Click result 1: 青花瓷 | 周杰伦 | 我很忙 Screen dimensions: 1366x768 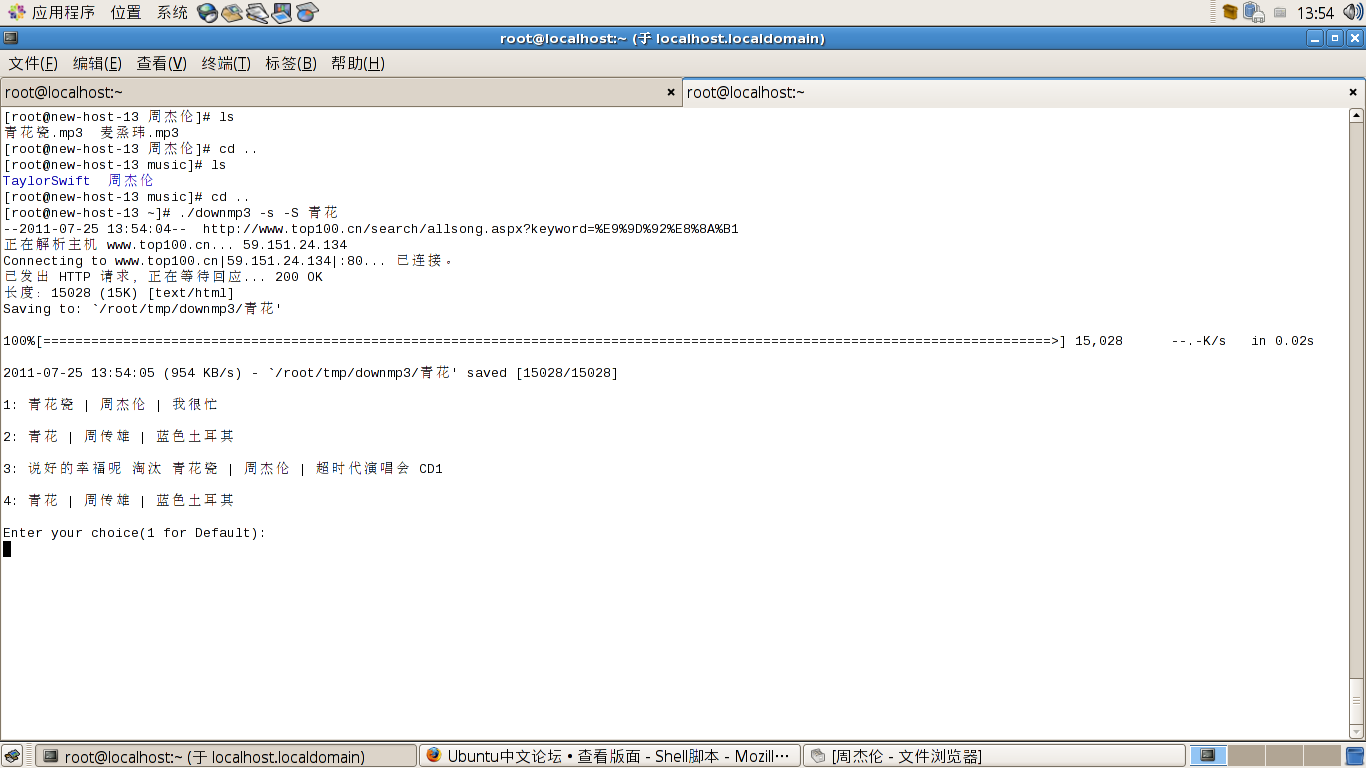[110, 405]
